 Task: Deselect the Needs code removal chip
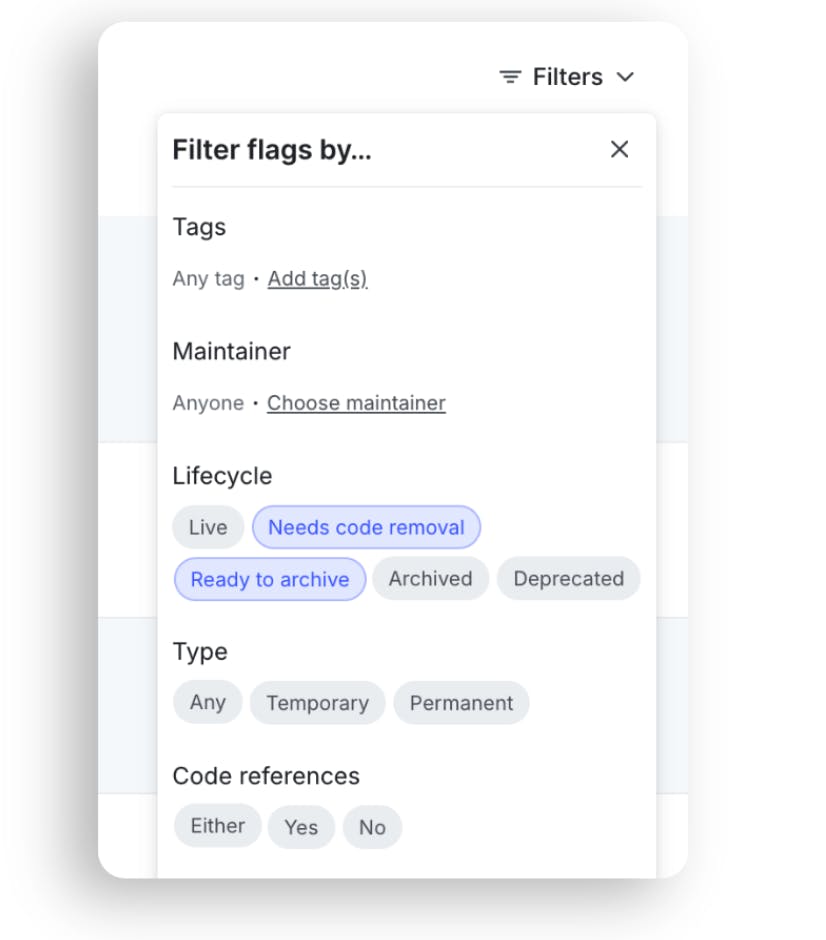coord(366,527)
